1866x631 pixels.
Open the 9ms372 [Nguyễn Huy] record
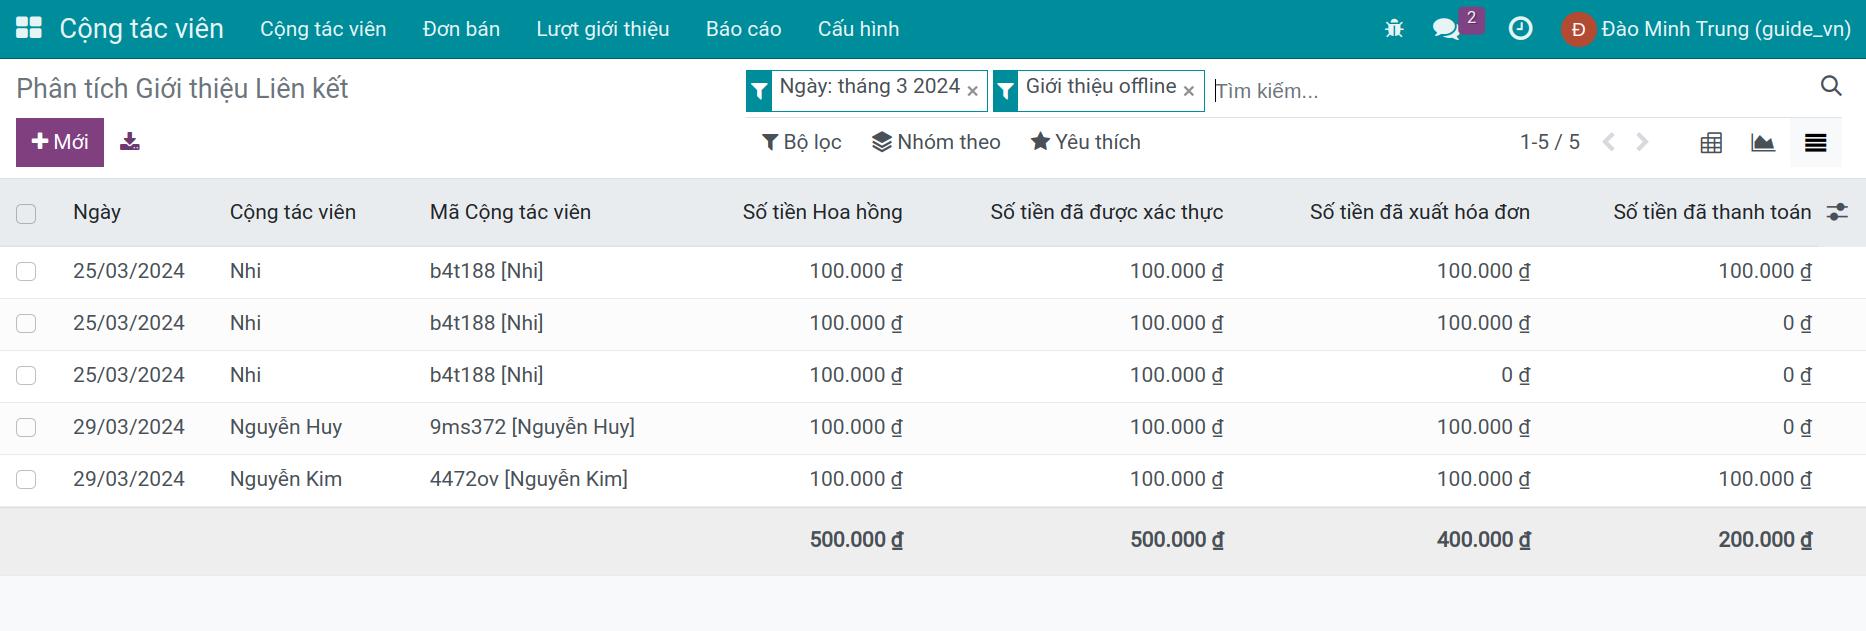[x=532, y=427]
